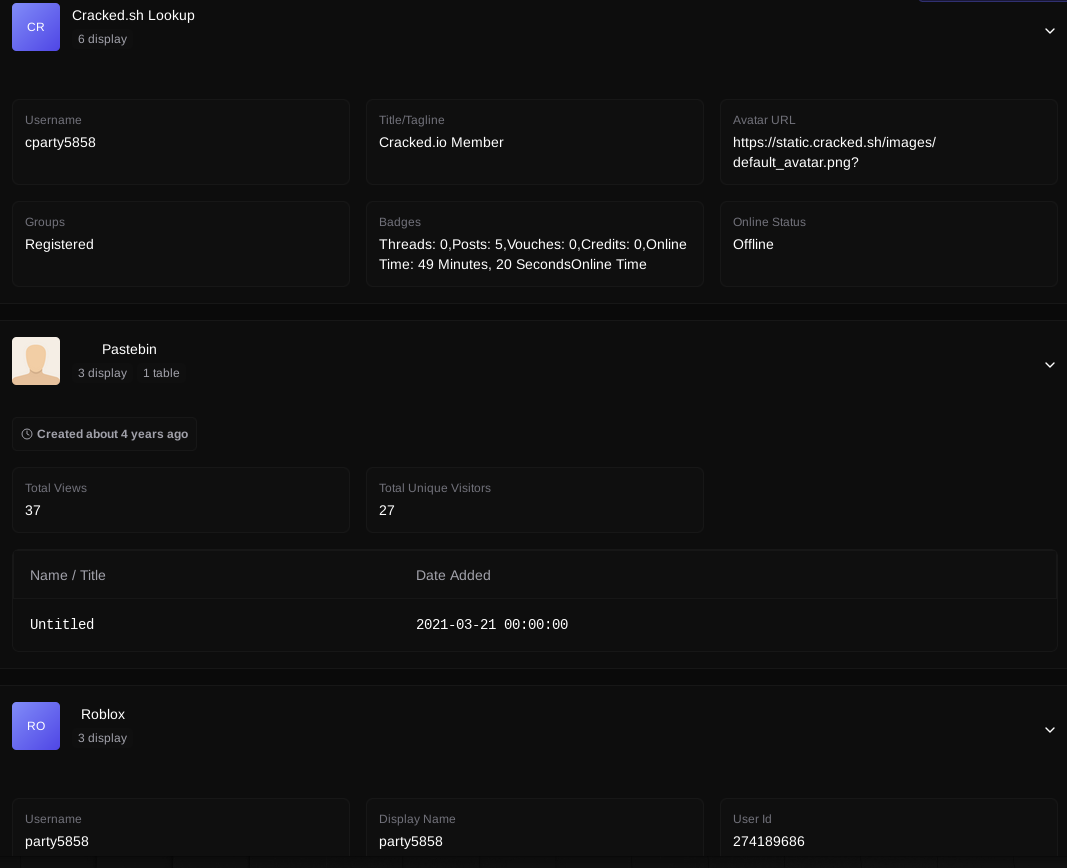
Task: Collapse the Roblox section chevron
Action: tap(1049, 729)
